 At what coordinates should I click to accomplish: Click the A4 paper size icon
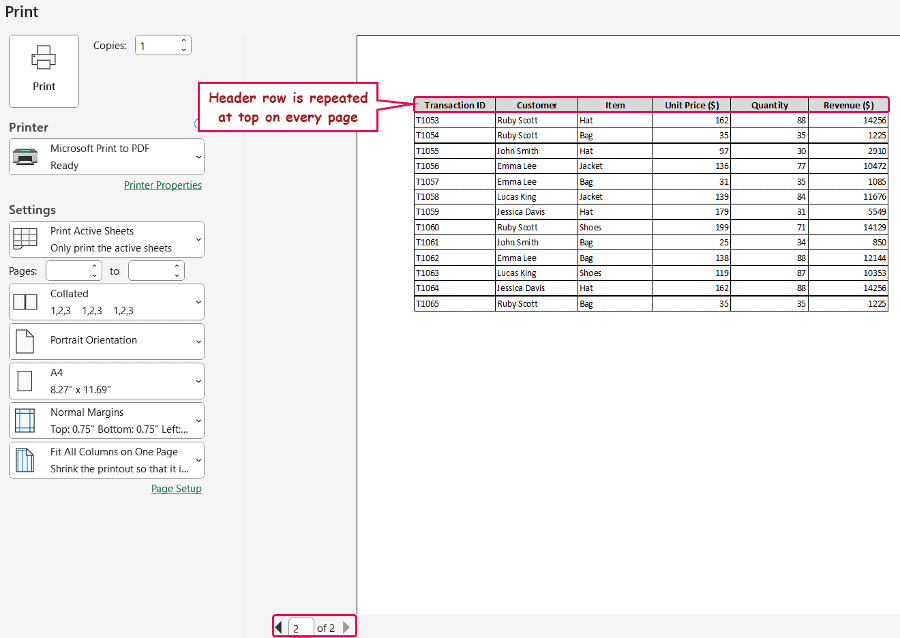[25, 381]
